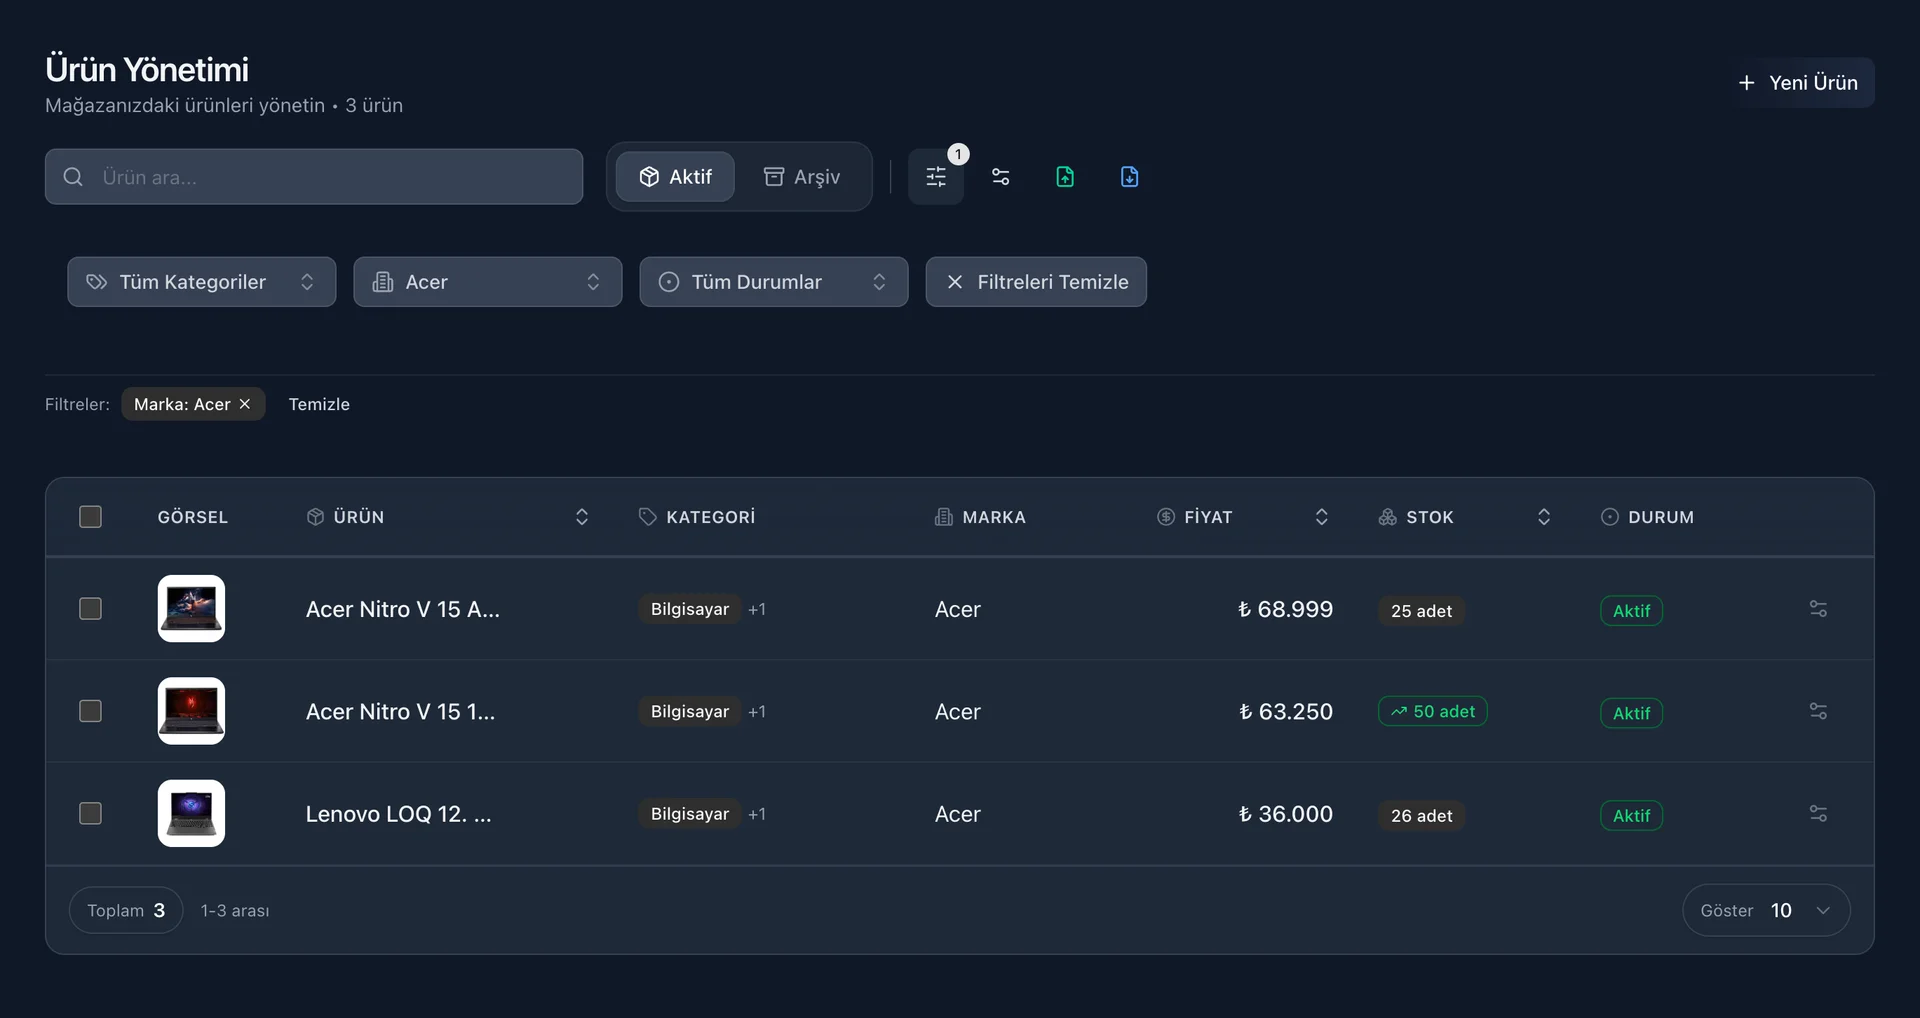Open row actions for Acer Nitro V 15 A...

(x=1817, y=609)
